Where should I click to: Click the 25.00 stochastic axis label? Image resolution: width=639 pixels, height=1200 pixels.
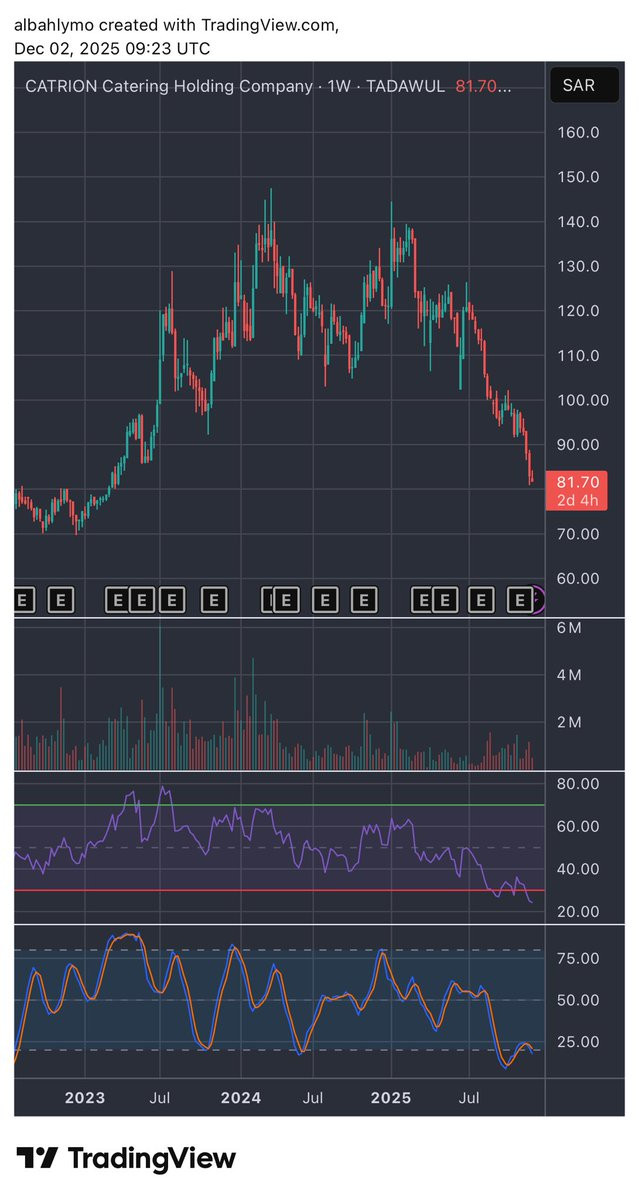pyautogui.click(x=577, y=1042)
